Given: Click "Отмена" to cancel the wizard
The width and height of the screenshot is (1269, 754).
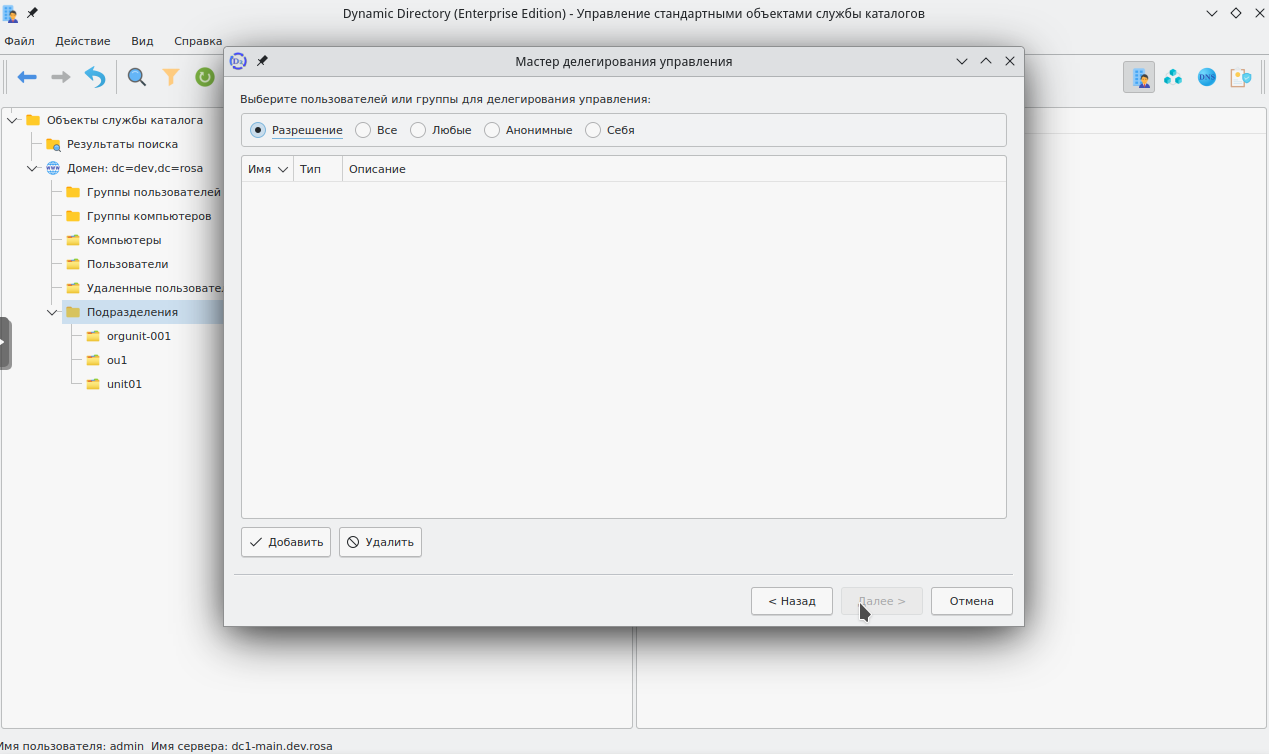Looking at the screenshot, I should tap(971, 601).
